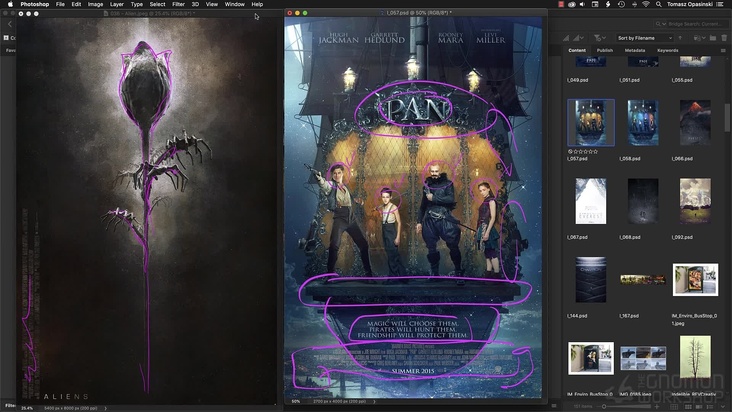Open the Sort by Filename dropdown

645,38
